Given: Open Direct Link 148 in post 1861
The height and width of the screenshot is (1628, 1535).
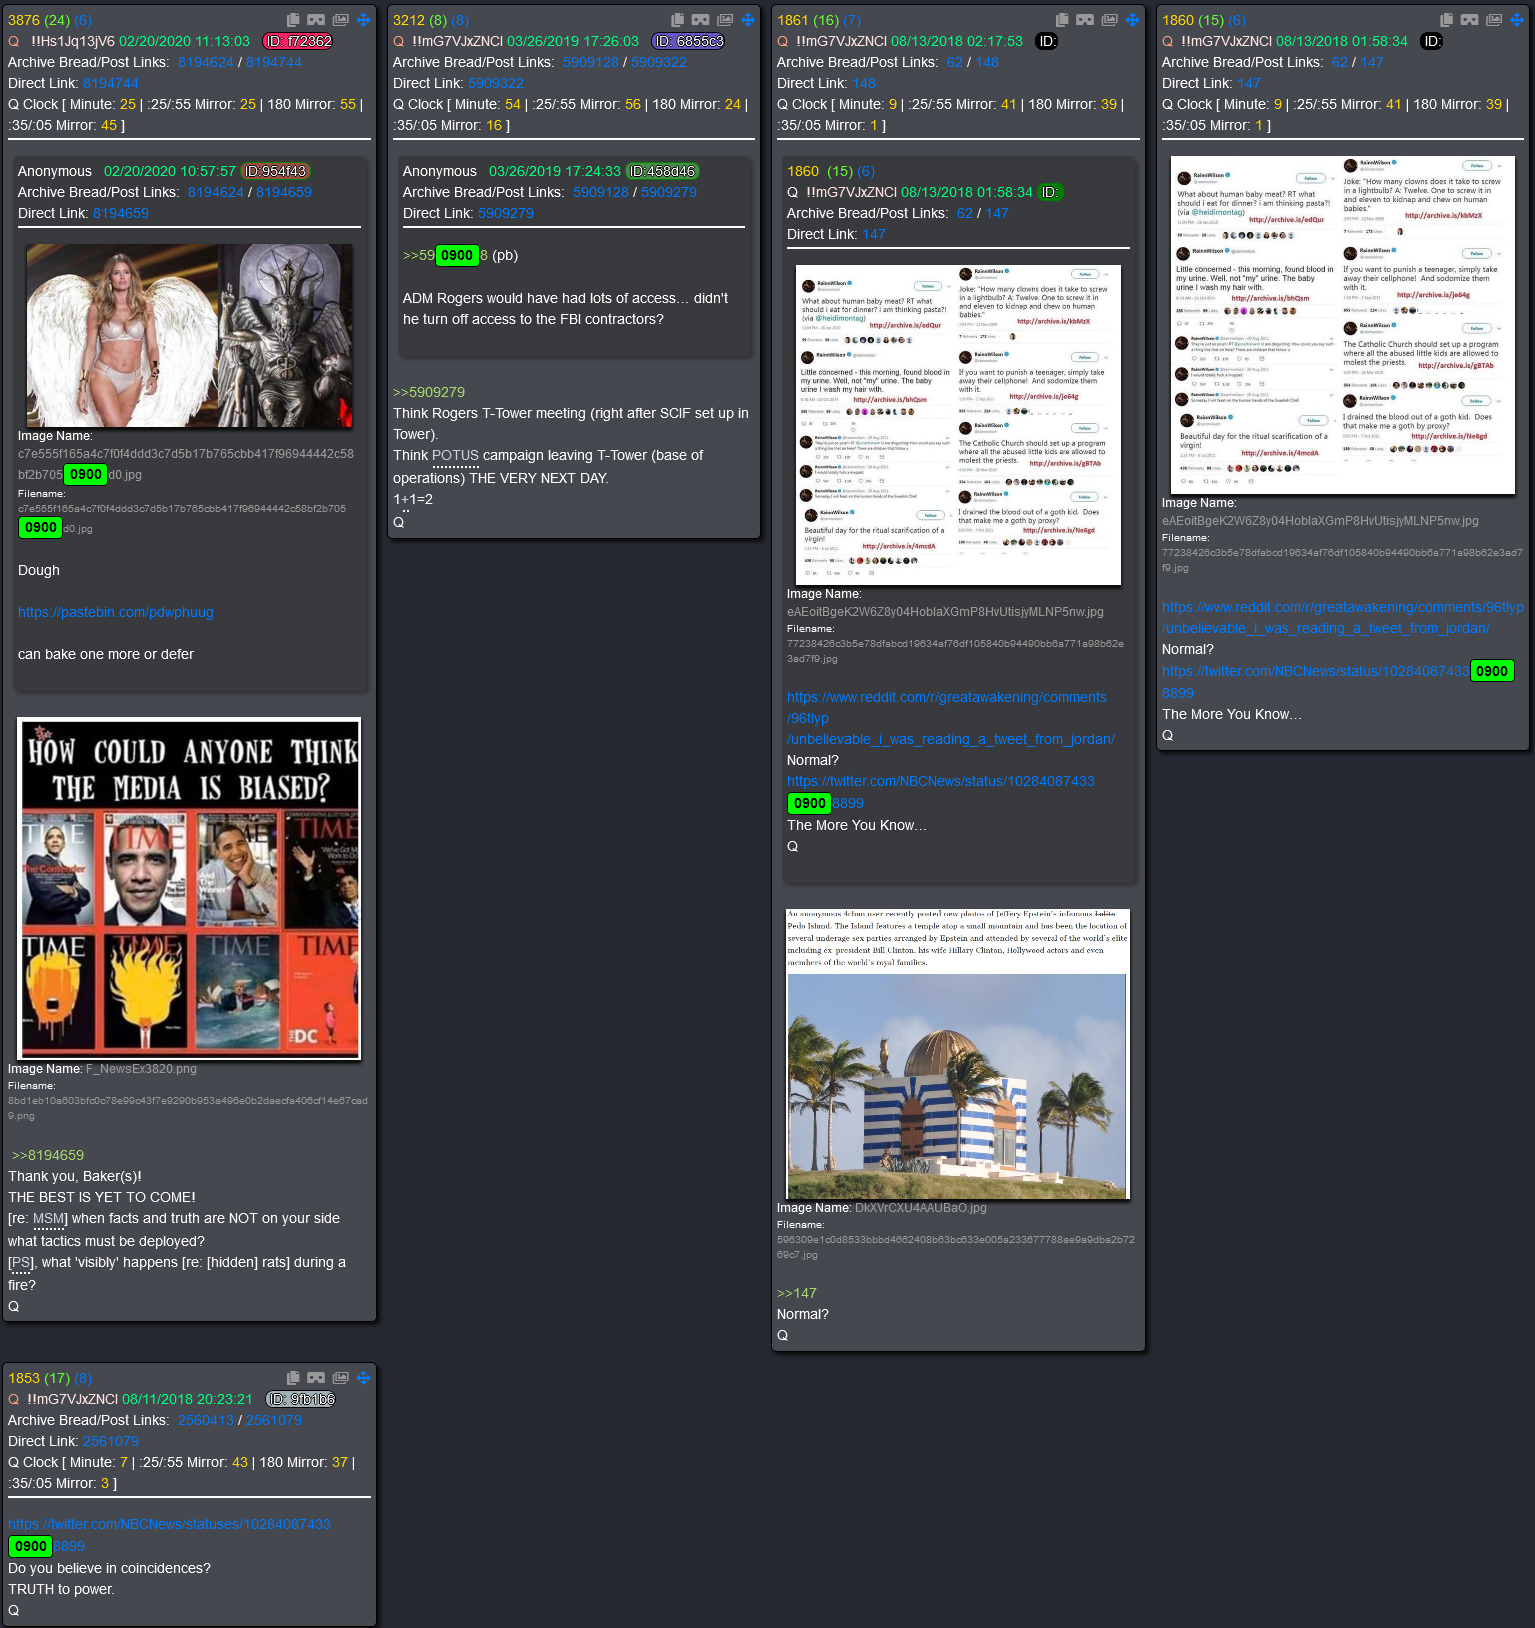Looking at the screenshot, I should [864, 83].
